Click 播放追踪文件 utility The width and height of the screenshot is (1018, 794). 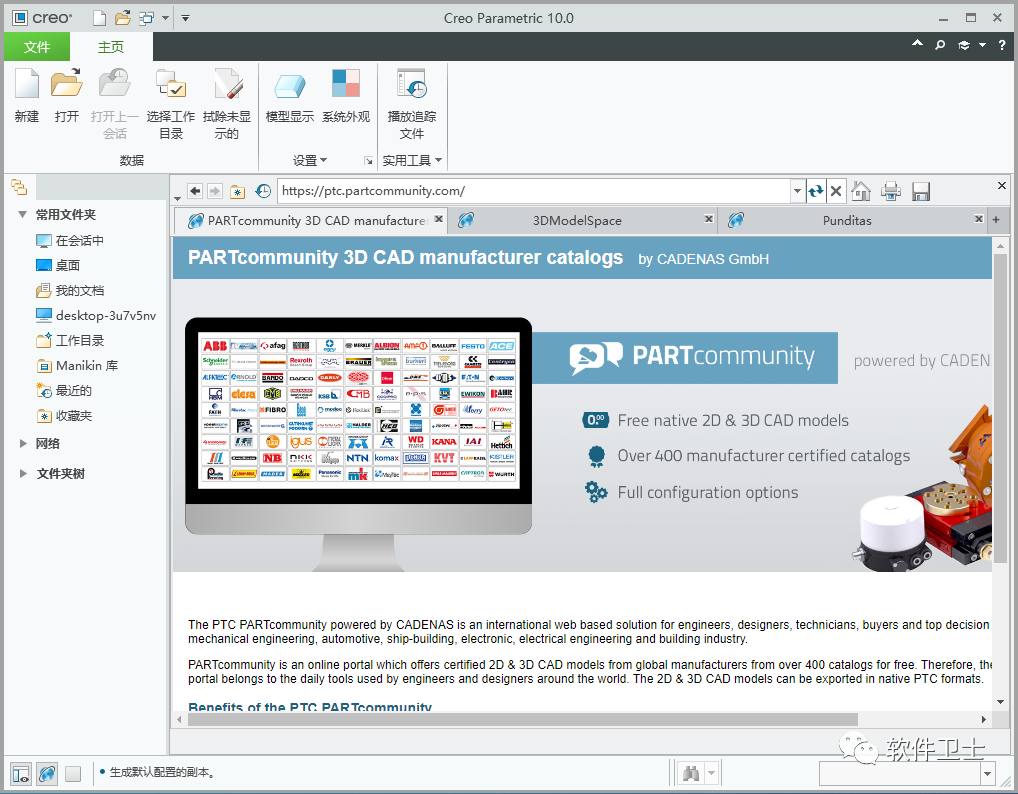coord(412,104)
